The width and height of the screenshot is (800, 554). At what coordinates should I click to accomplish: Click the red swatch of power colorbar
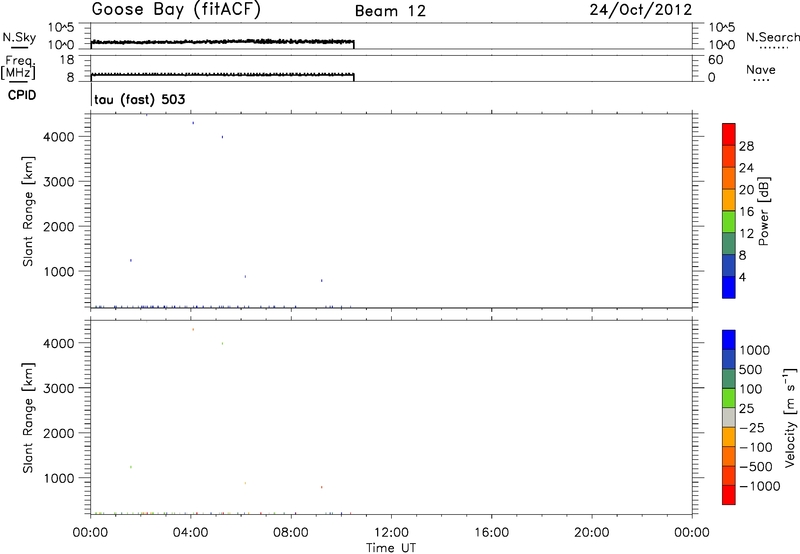pyautogui.click(x=729, y=134)
